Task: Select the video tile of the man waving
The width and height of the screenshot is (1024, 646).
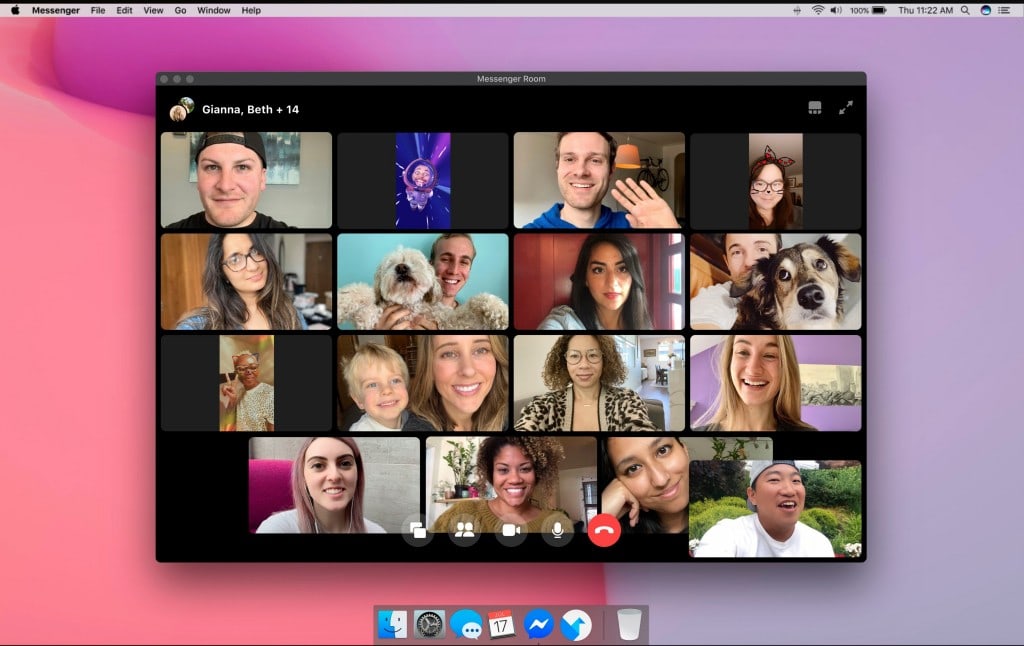Action: pos(598,180)
